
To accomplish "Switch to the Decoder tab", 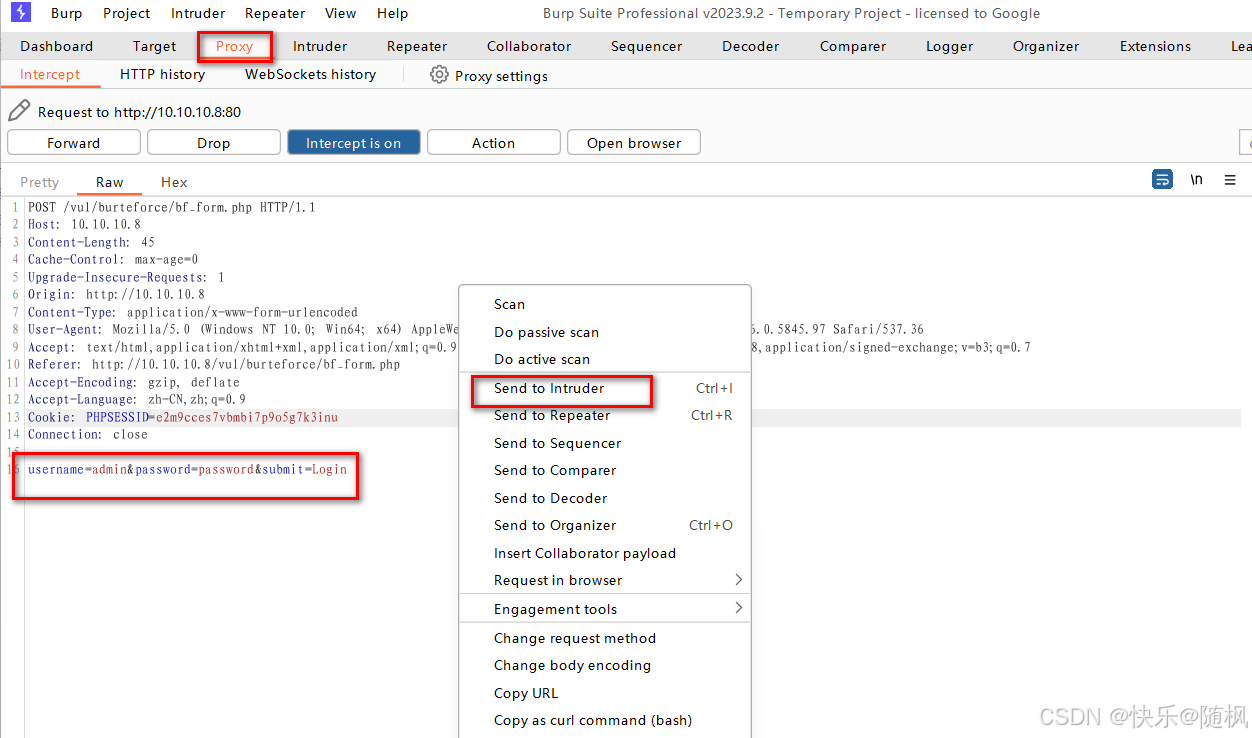I will [751, 46].
